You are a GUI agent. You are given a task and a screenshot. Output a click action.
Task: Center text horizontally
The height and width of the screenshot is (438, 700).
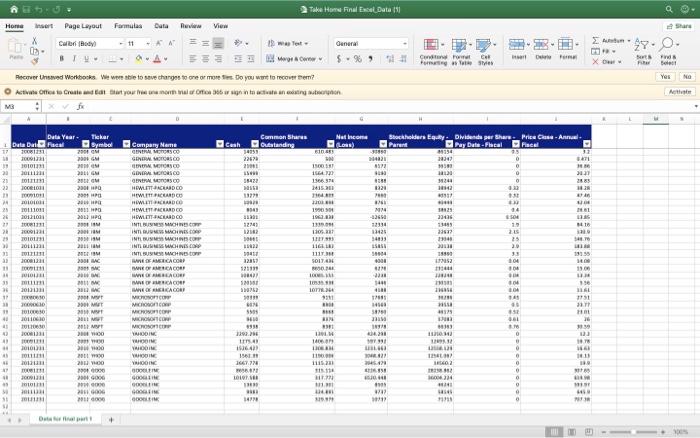tap(205, 58)
